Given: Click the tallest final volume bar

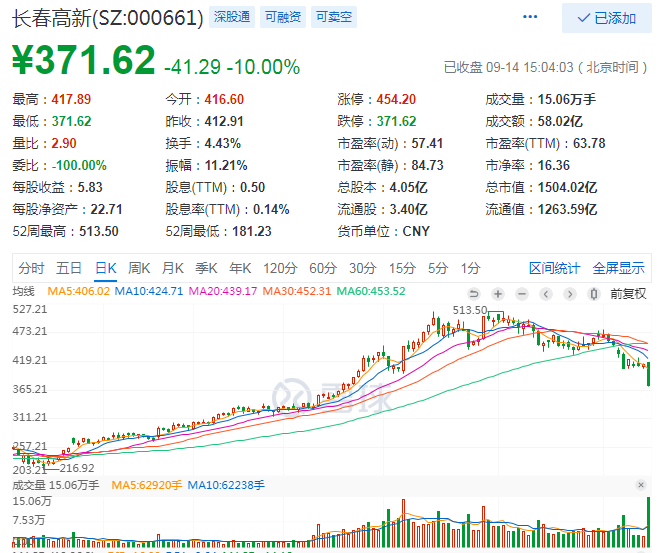Looking at the screenshot, I should 648,522.
